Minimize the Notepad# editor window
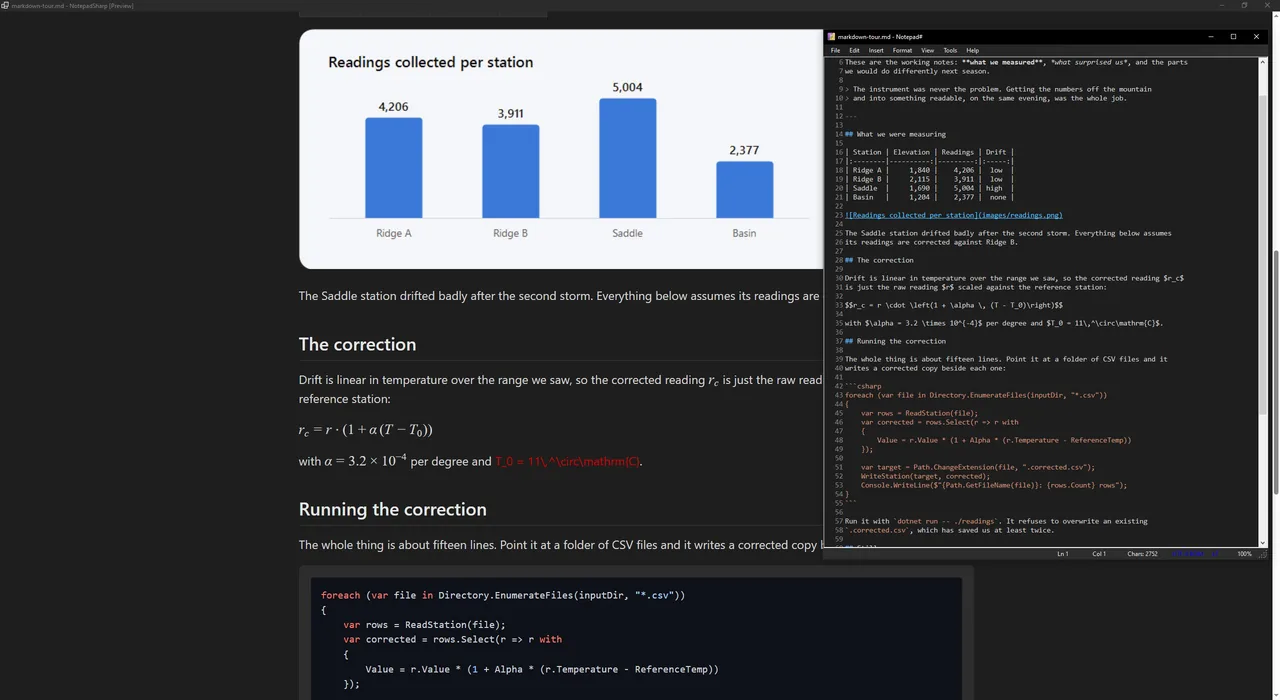The image size is (1280, 700). 1210,37
